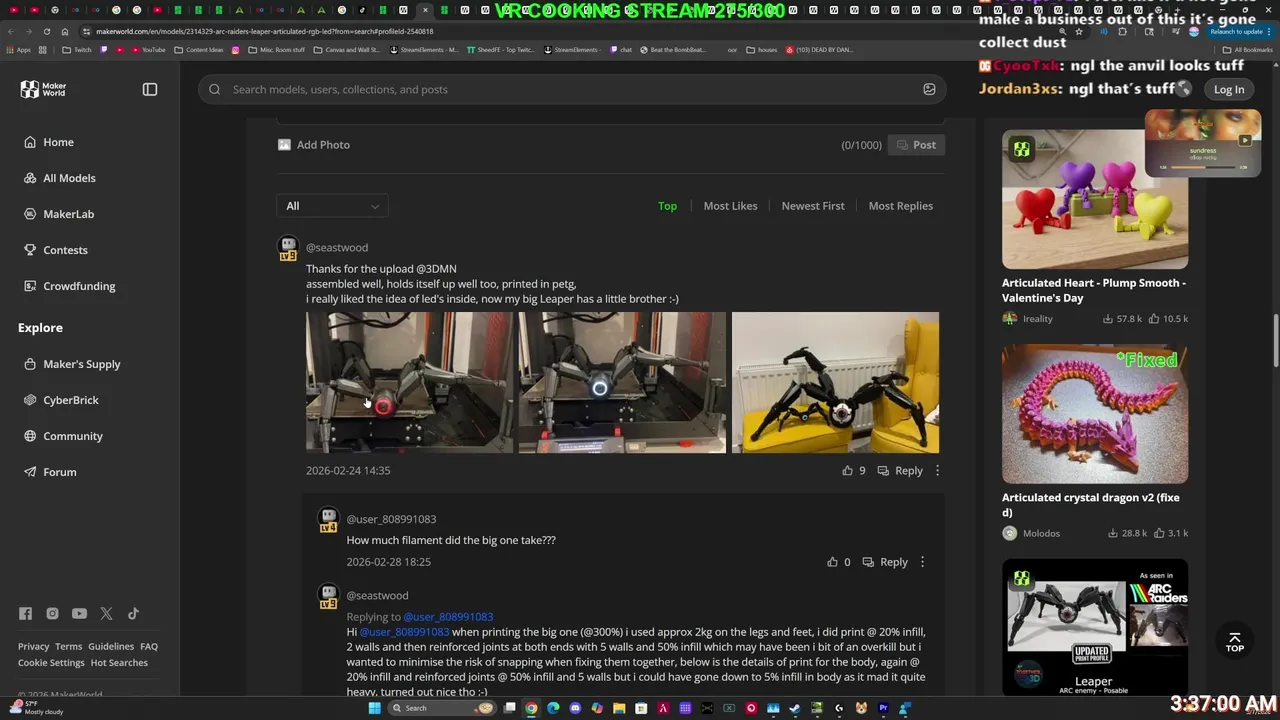Click the image search icon in search bar
This screenshot has width=1280, height=720.
pos(929,89)
